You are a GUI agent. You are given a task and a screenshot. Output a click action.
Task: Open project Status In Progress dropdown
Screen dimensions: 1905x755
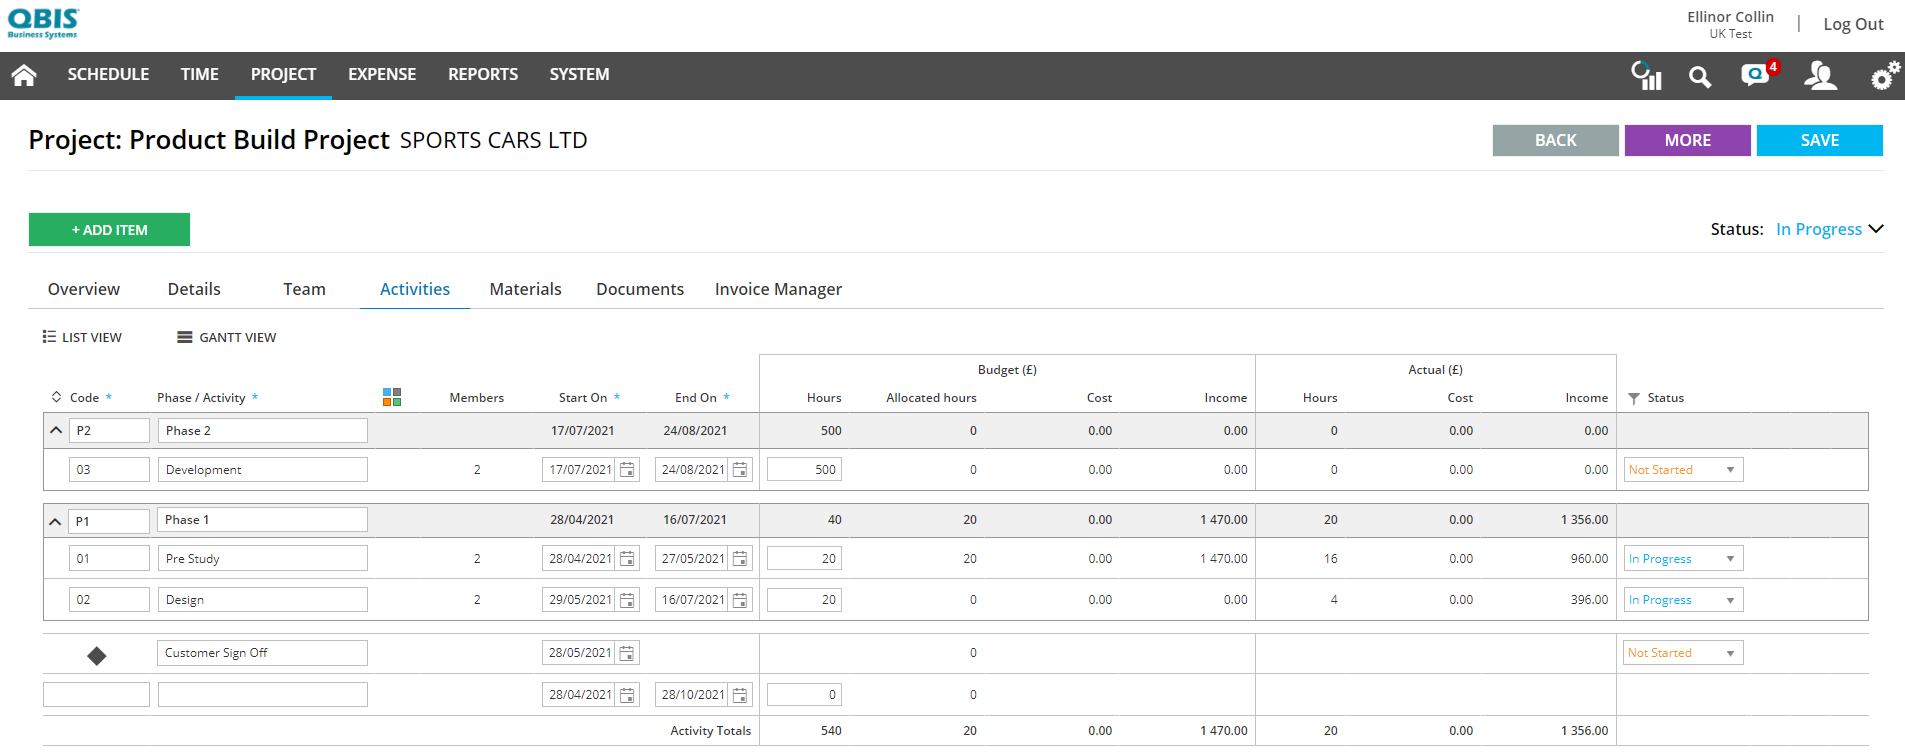[1829, 229]
